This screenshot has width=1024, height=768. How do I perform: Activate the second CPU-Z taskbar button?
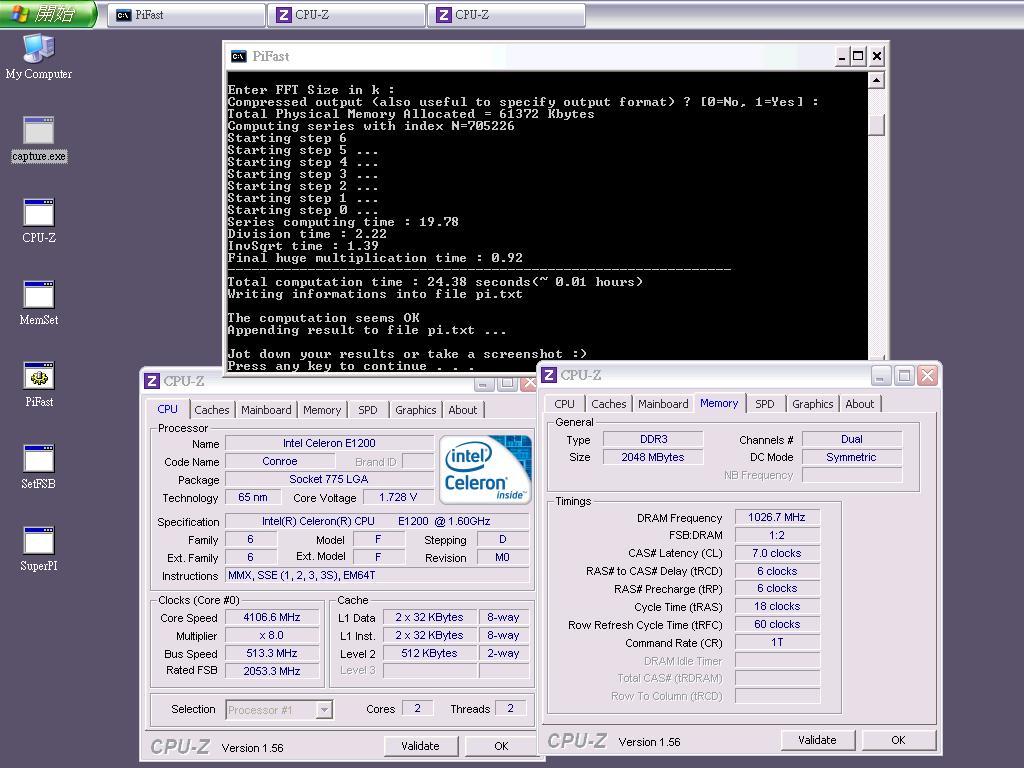coord(506,15)
